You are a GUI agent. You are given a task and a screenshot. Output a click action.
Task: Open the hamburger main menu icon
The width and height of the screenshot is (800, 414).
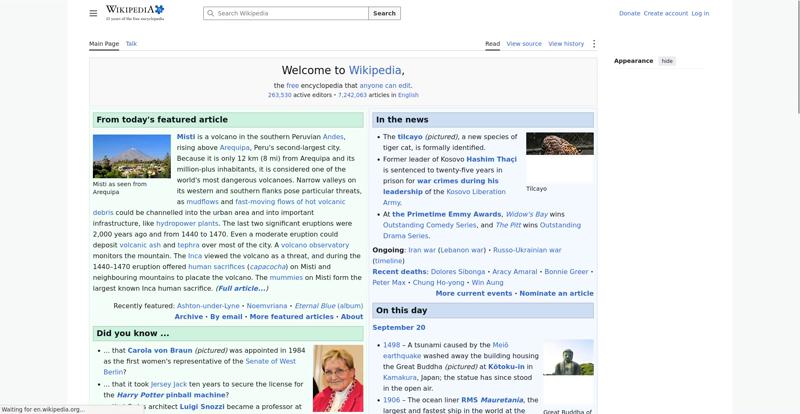(93, 13)
